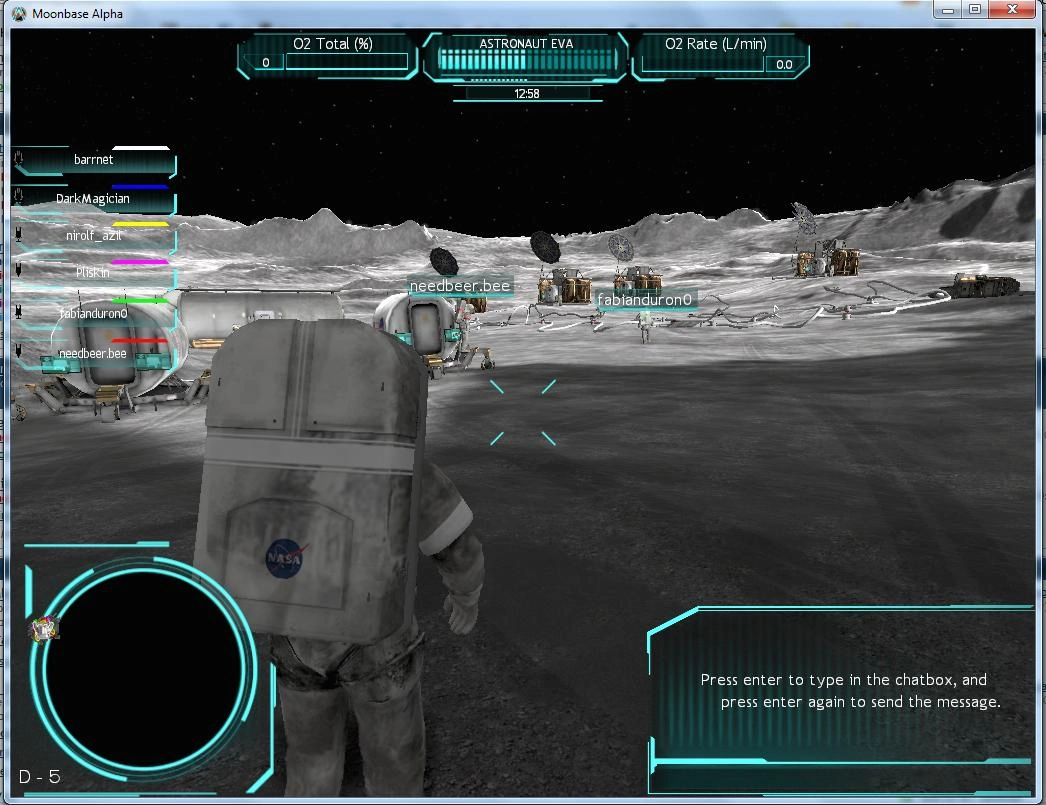The image size is (1046, 805).
Task: Close the Moonbase Alpha window
Action: (1012, 9)
